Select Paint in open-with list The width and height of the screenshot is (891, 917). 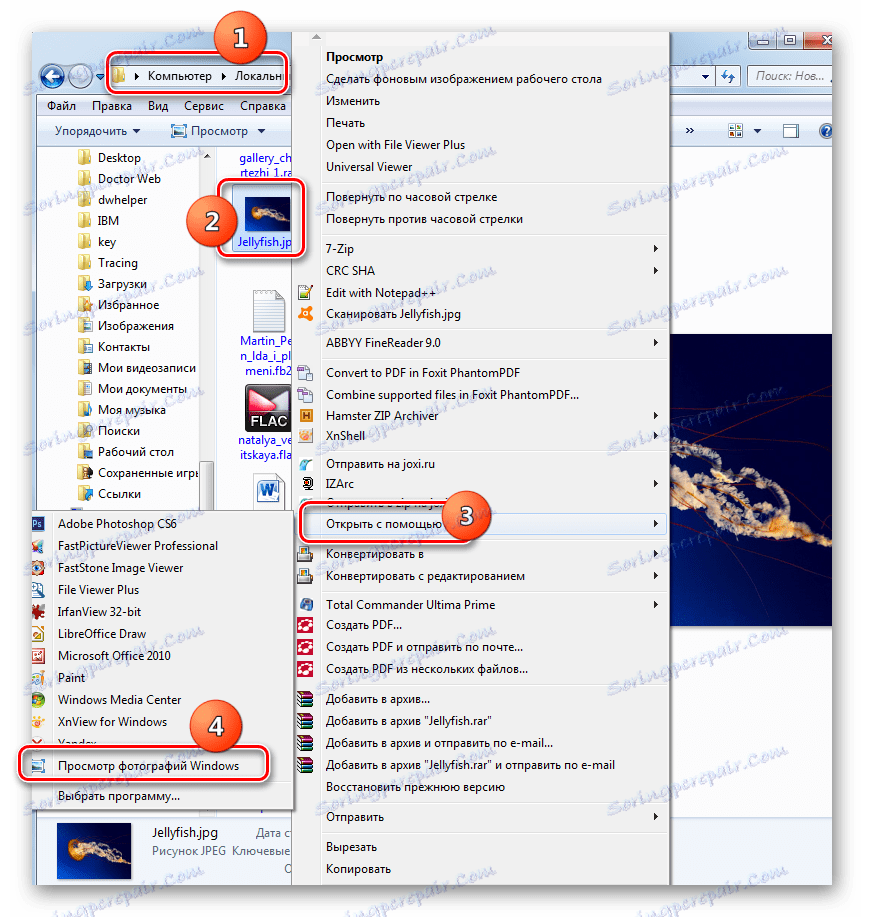coord(71,678)
